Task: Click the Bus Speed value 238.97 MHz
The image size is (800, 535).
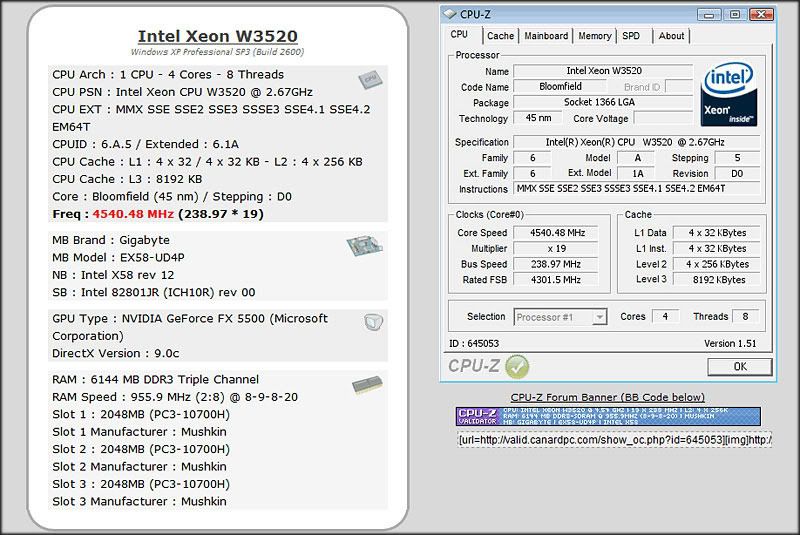Action: tap(556, 264)
